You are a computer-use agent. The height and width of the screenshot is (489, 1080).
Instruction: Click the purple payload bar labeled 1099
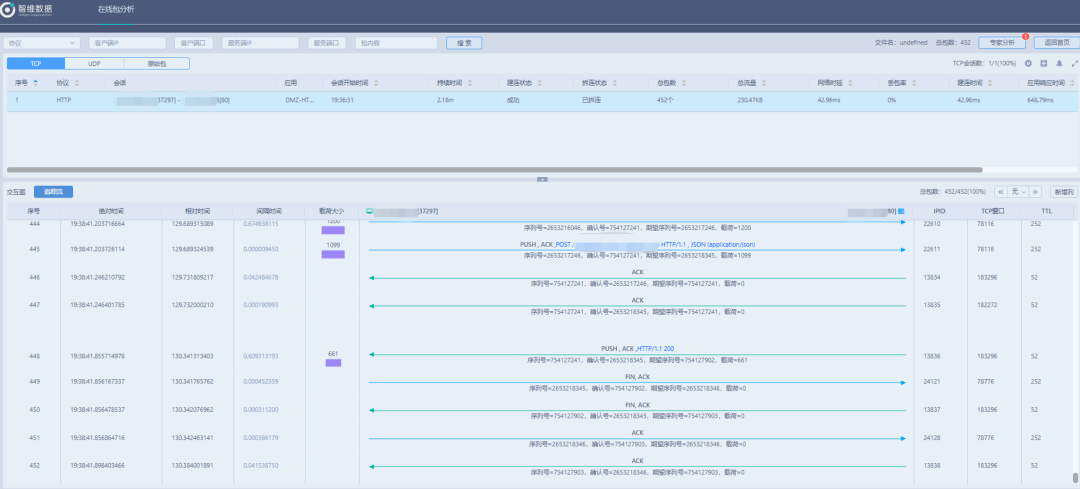[333, 255]
